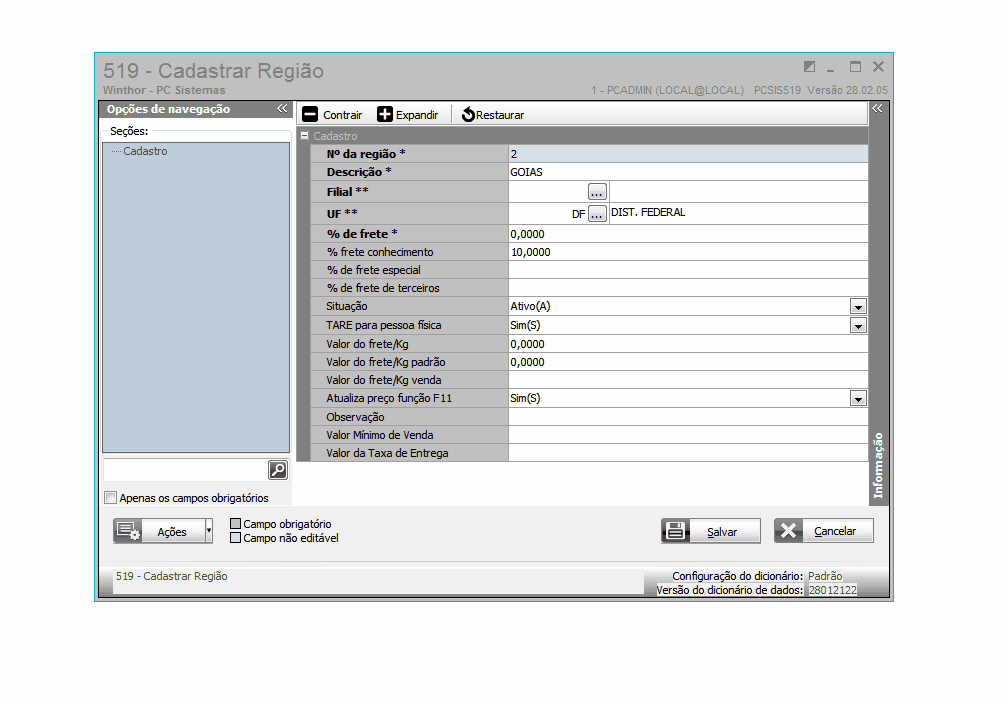Click the Nº da região * label
This screenshot has width=1008, height=705.
click(x=366, y=154)
